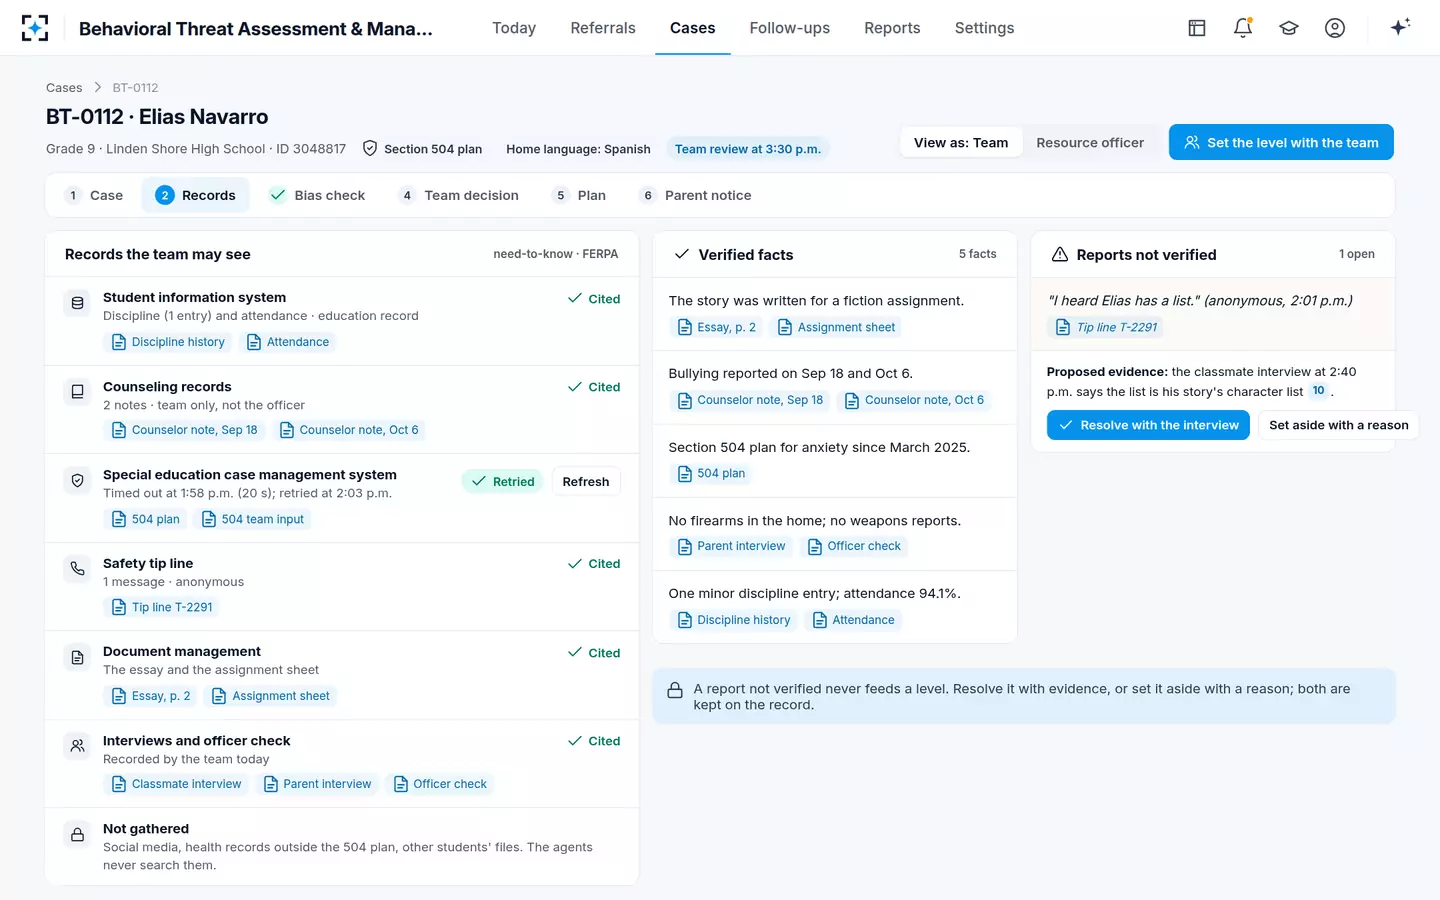Open Counselor note, Oct 6 in Counseling records
This screenshot has width=1440, height=900.
click(349, 430)
